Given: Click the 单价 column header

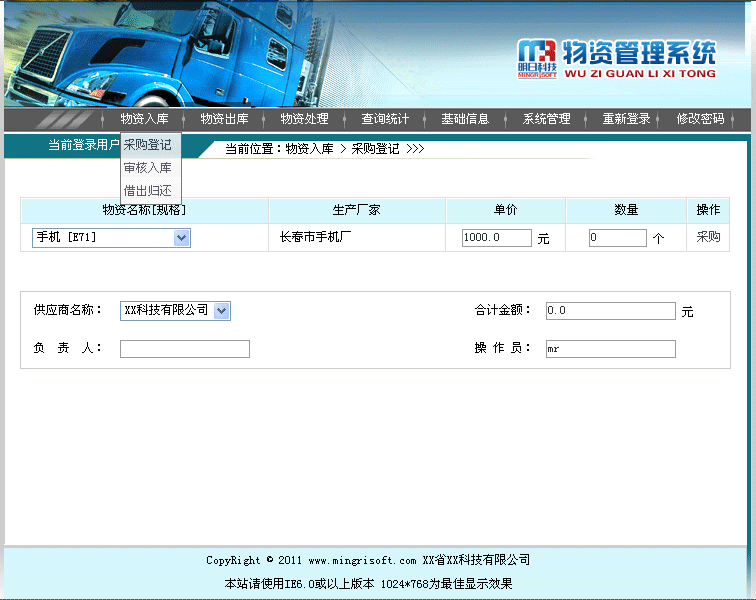Looking at the screenshot, I should point(505,210).
